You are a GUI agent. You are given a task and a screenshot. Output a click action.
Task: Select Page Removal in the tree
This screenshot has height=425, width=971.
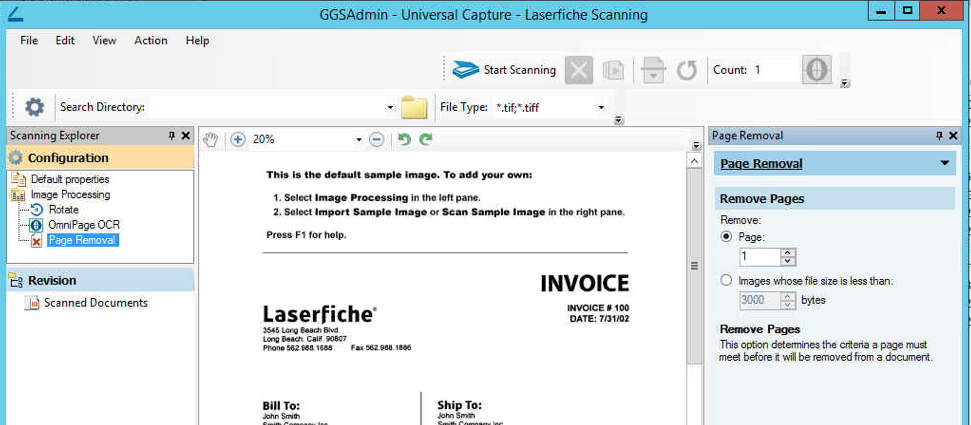[x=82, y=240]
